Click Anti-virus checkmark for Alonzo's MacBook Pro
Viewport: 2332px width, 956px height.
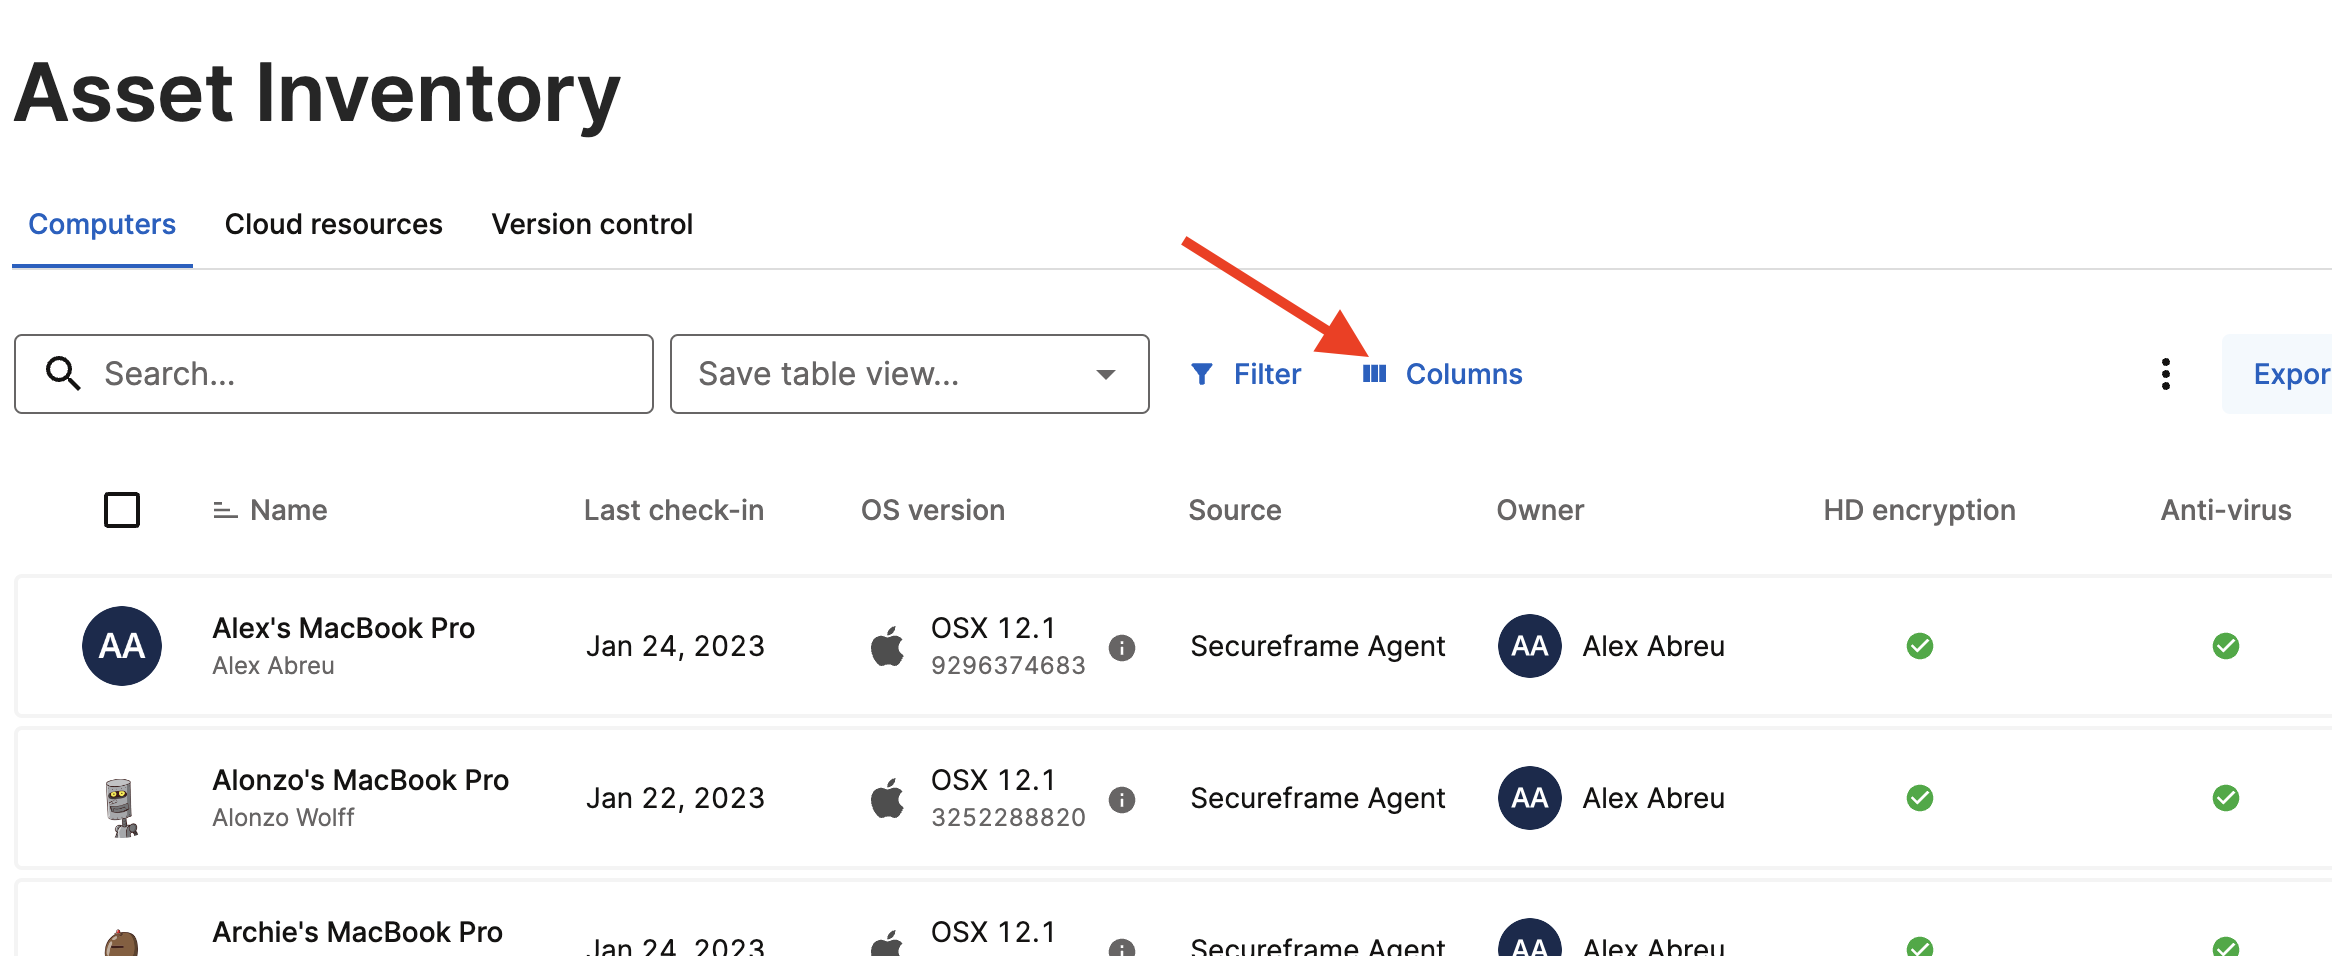tap(2225, 798)
